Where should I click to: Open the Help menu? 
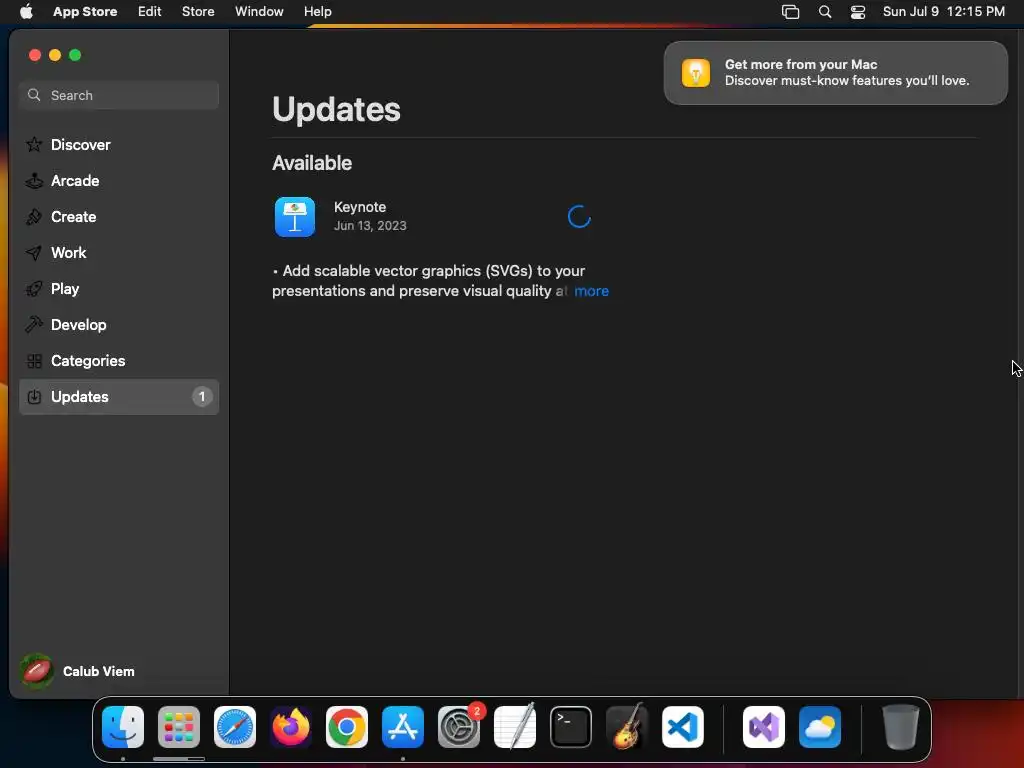coord(317,11)
